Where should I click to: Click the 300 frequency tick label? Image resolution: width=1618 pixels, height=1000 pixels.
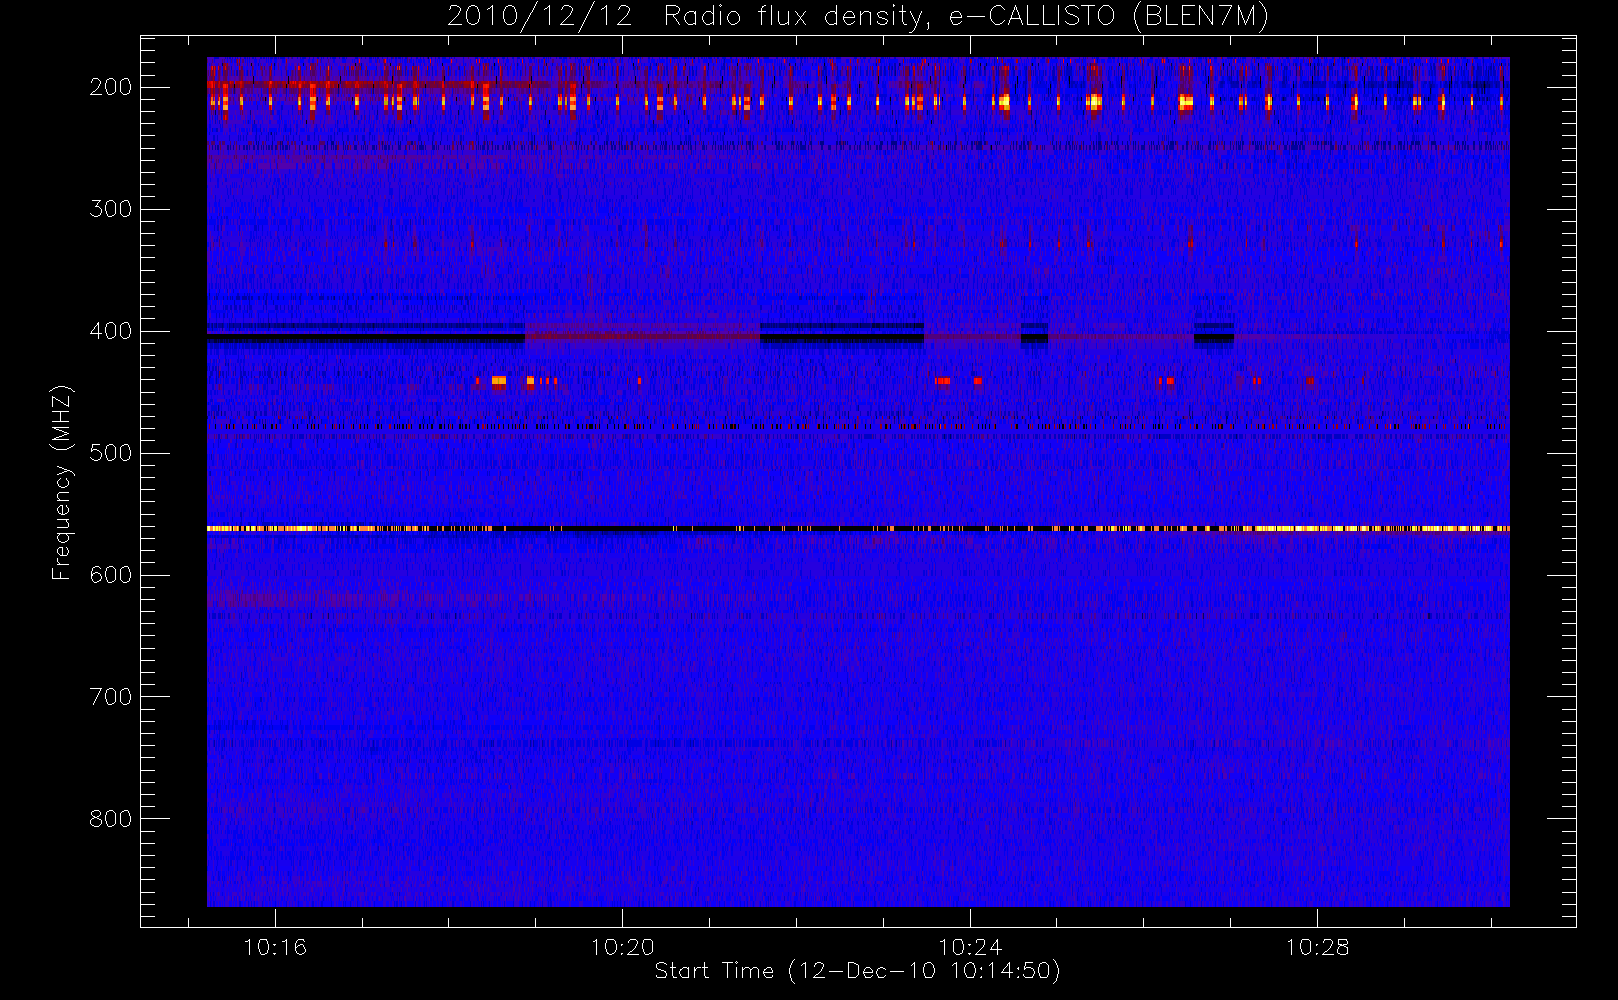[111, 209]
